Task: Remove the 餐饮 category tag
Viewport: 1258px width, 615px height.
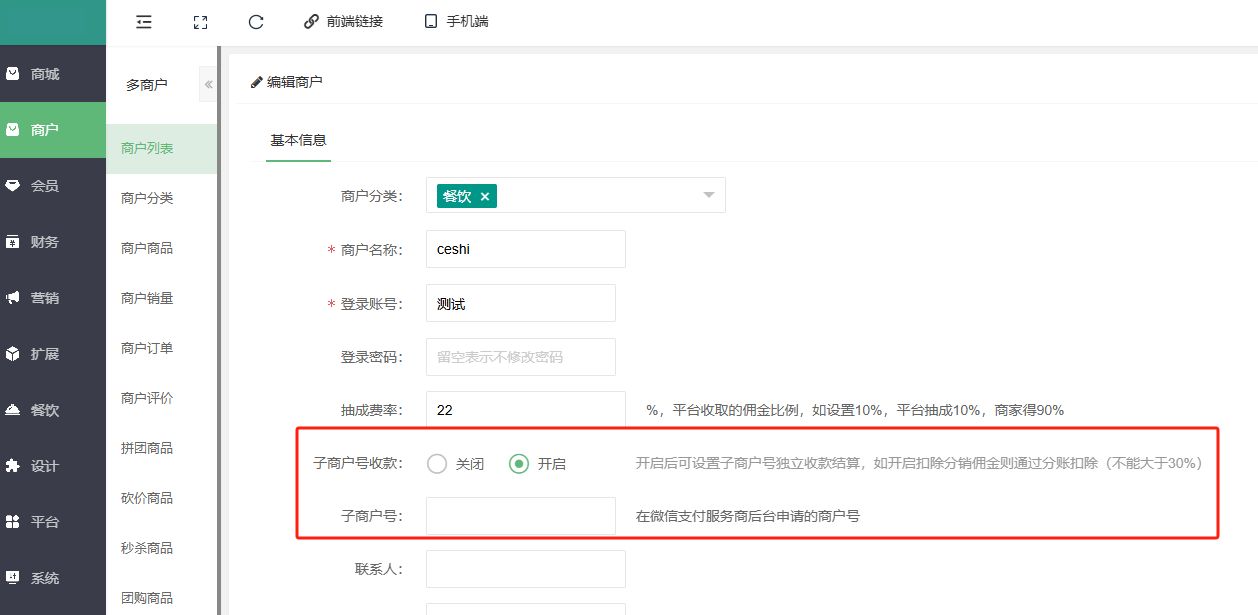Action: click(485, 197)
